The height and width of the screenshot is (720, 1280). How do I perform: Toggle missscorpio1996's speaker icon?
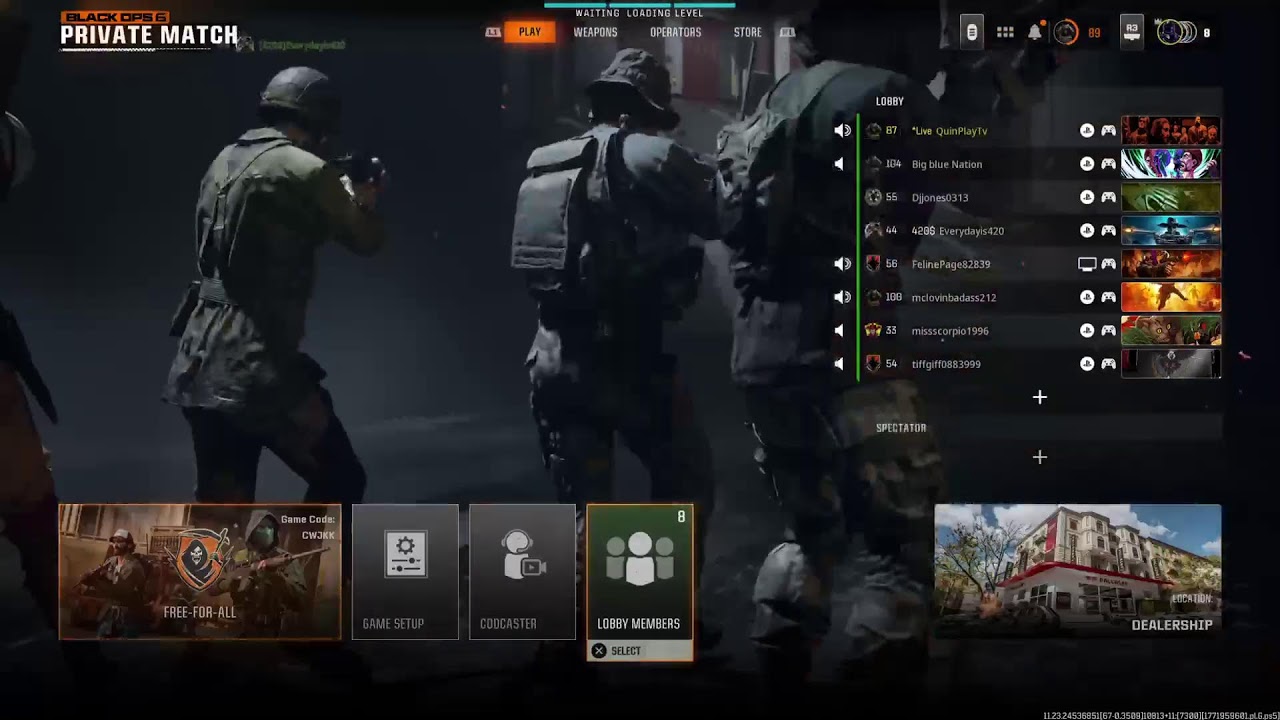[x=839, y=331]
